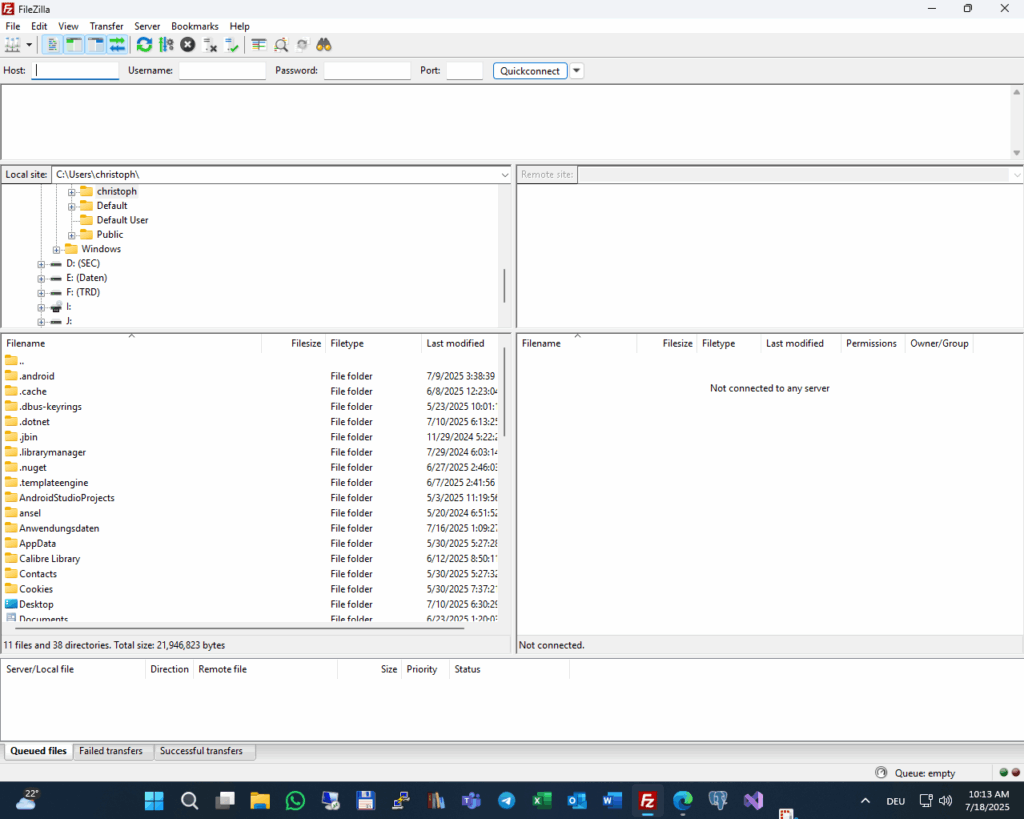This screenshot has height=819, width=1024.
Task: Open the Help menu
Action: [240, 26]
